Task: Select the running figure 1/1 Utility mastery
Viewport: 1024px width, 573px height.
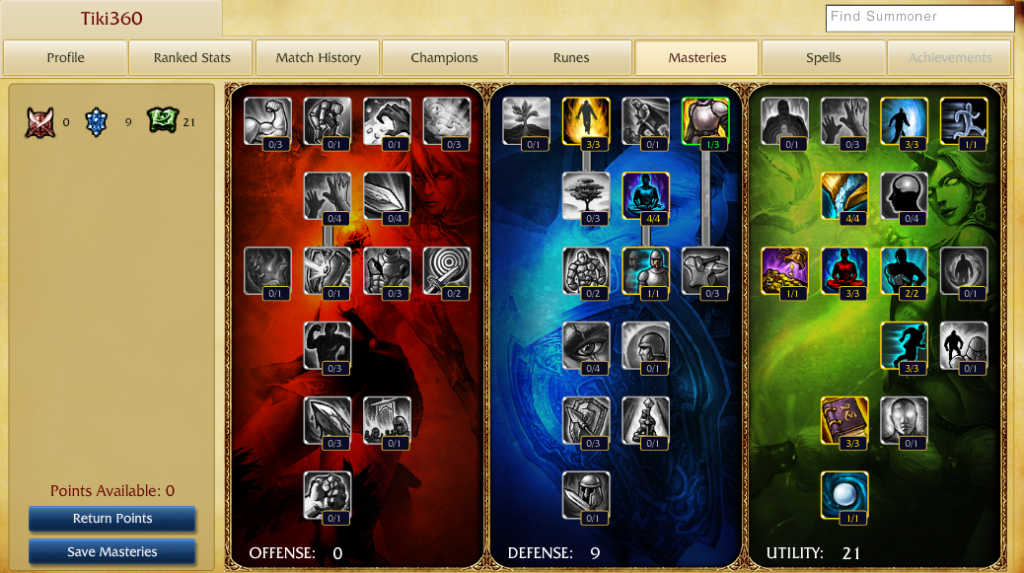Action: point(964,122)
